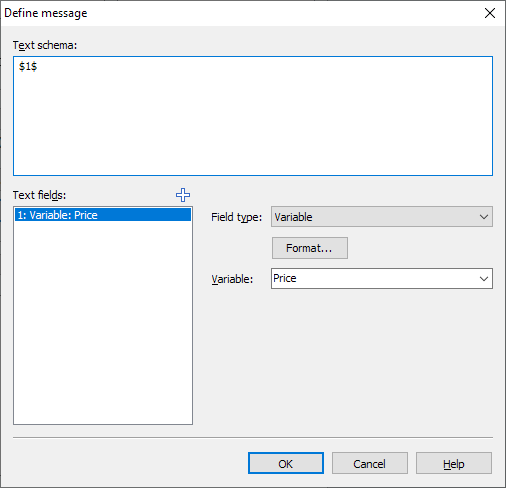Click the Variable label
Image resolution: width=506 pixels, height=488 pixels.
[x=232, y=279]
